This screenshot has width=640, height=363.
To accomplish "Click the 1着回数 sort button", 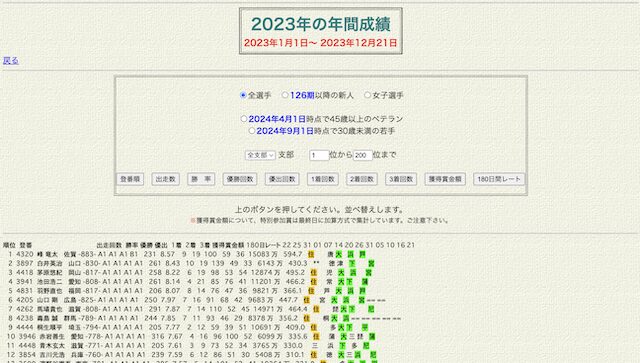I will (x=323, y=179).
